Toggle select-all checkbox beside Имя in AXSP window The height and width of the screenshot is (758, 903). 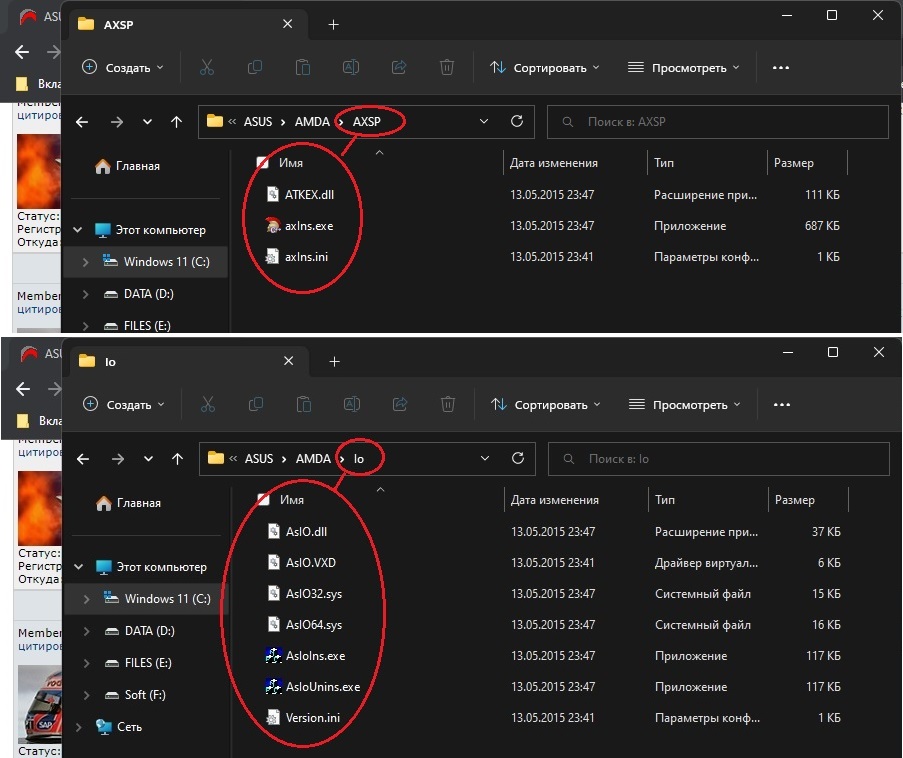[x=262, y=162]
